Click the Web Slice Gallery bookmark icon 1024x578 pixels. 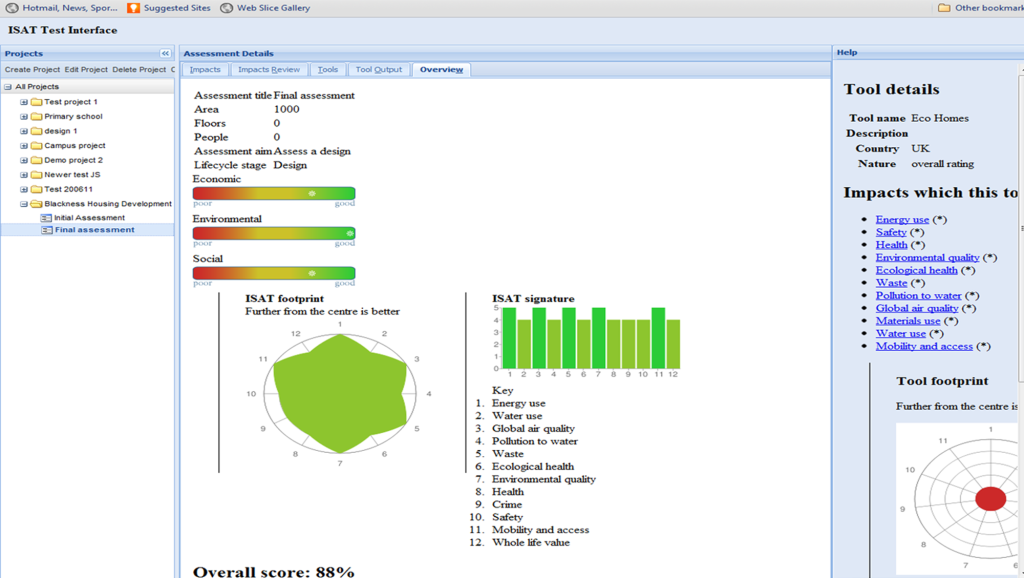click(227, 8)
